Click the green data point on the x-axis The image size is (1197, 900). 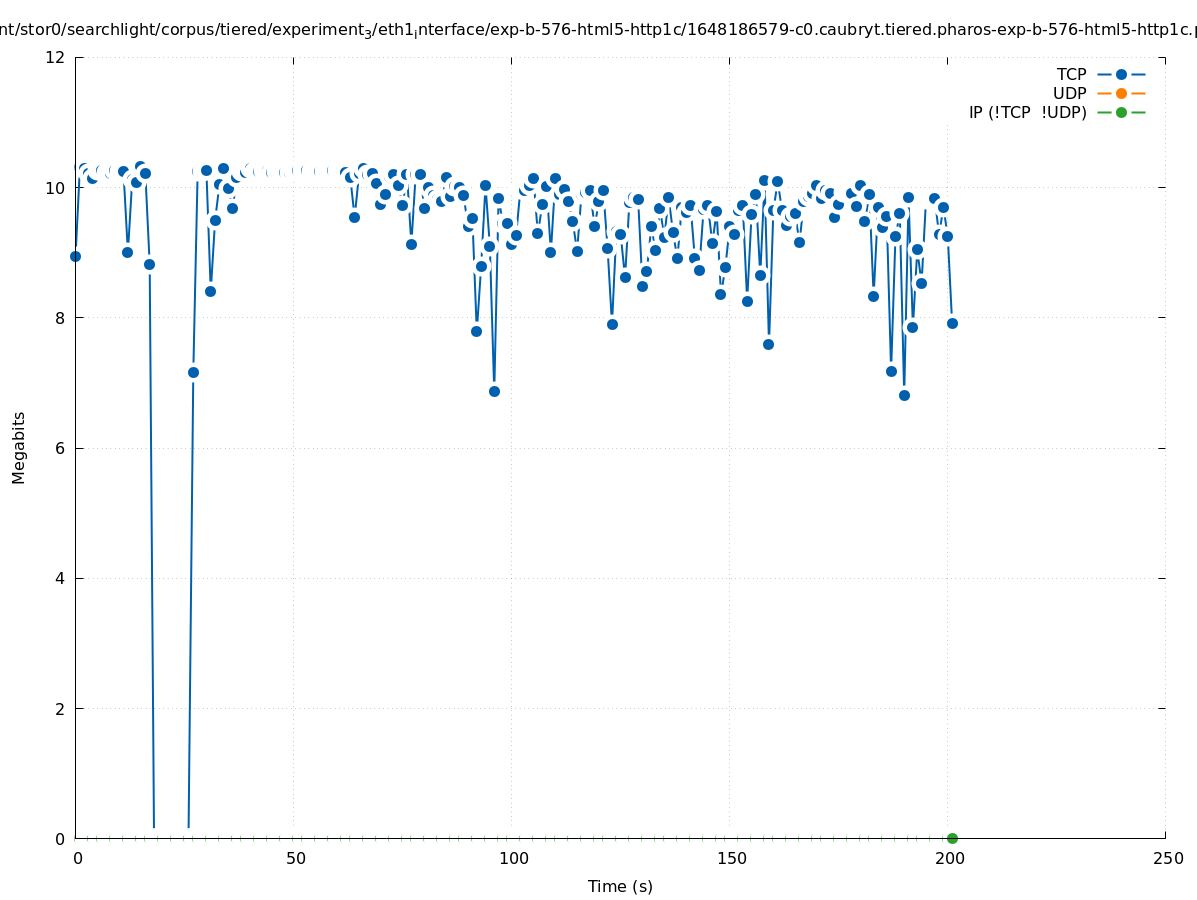(x=952, y=838)
